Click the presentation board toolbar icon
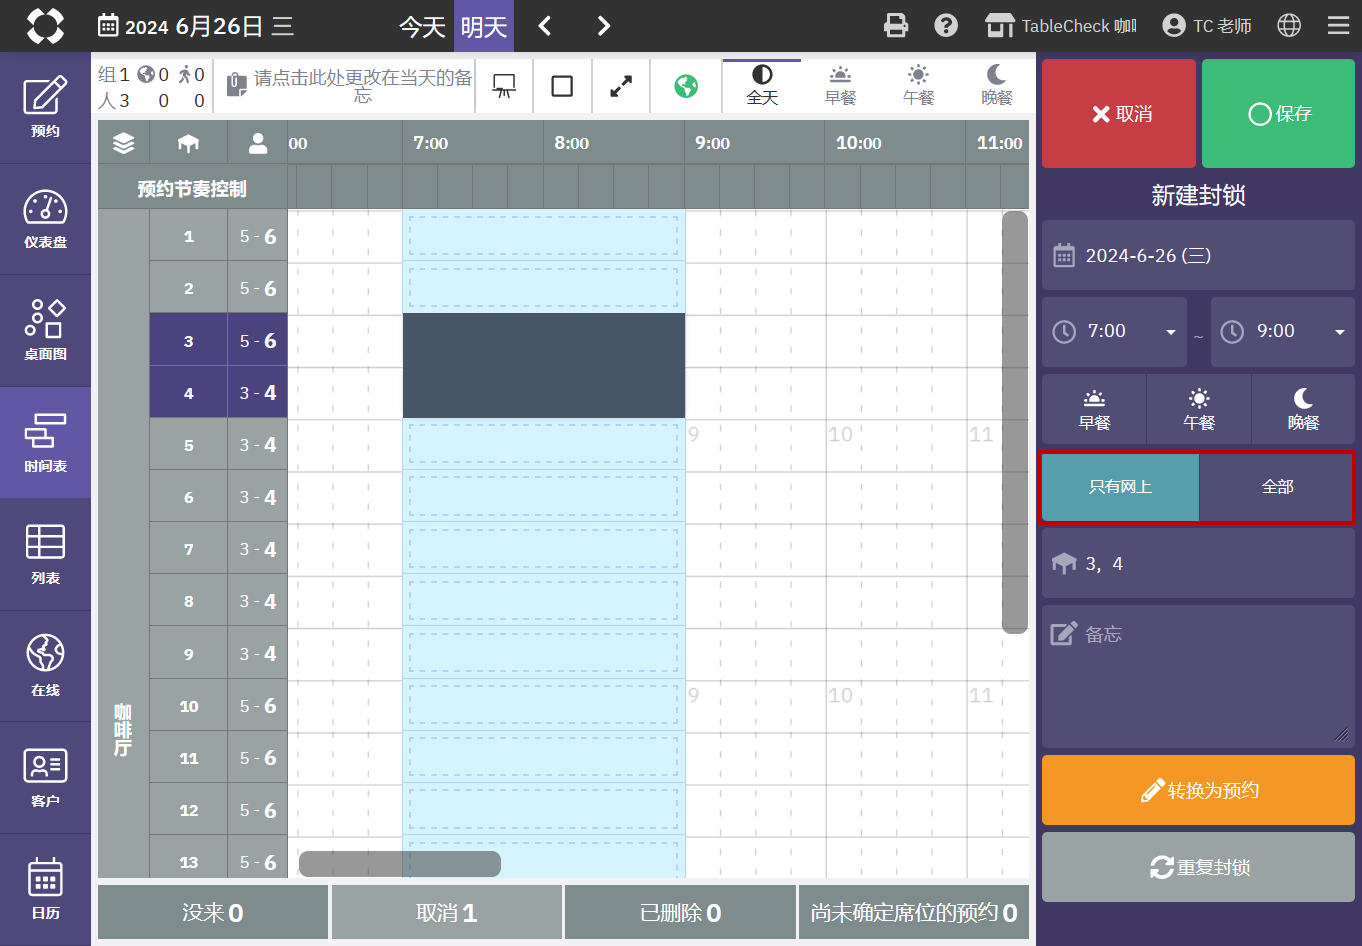 (x=504, y=86)
